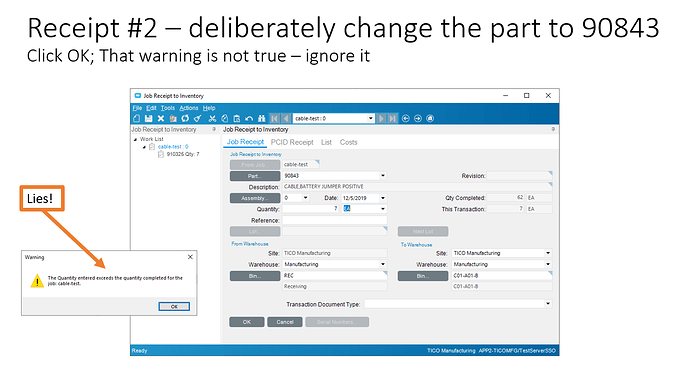Open To Warehouse Site TICO Manufacturing dropdown

click(548, 253)
